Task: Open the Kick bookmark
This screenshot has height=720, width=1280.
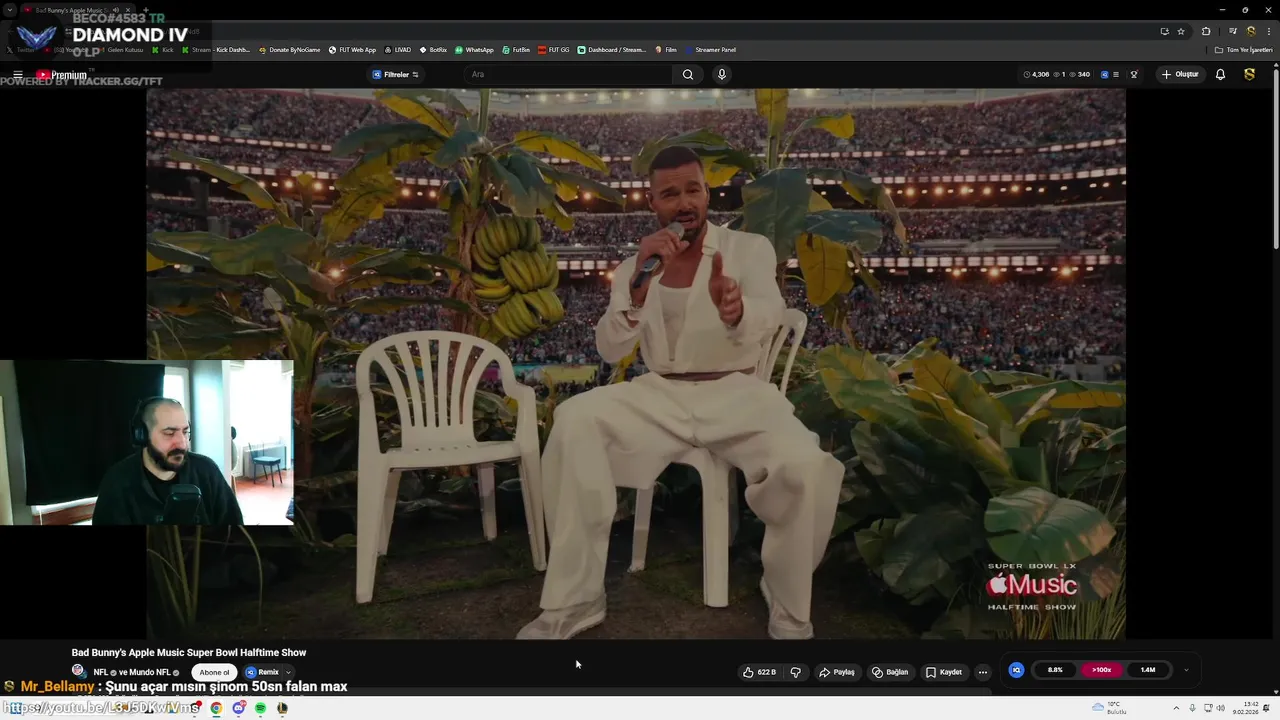Action: [162, 49]
